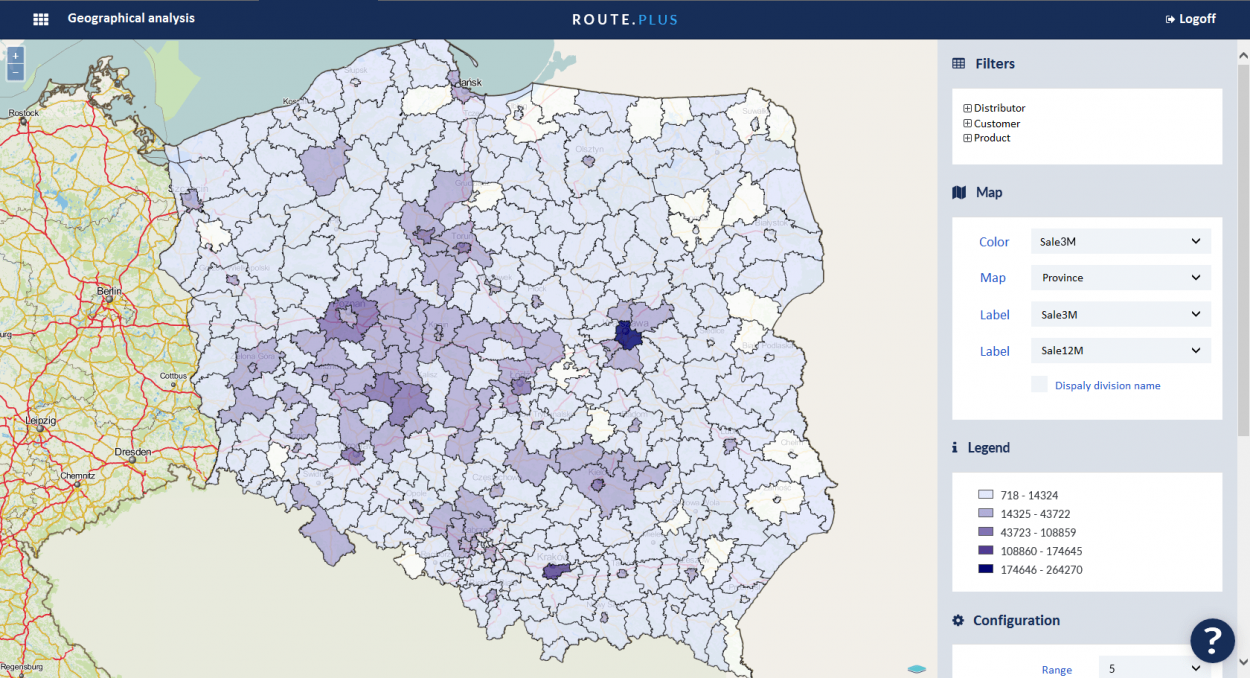This screenshot has width=1250, height=678.
Task: Click the Configuration gear icon
Action: tap(958, 620)
